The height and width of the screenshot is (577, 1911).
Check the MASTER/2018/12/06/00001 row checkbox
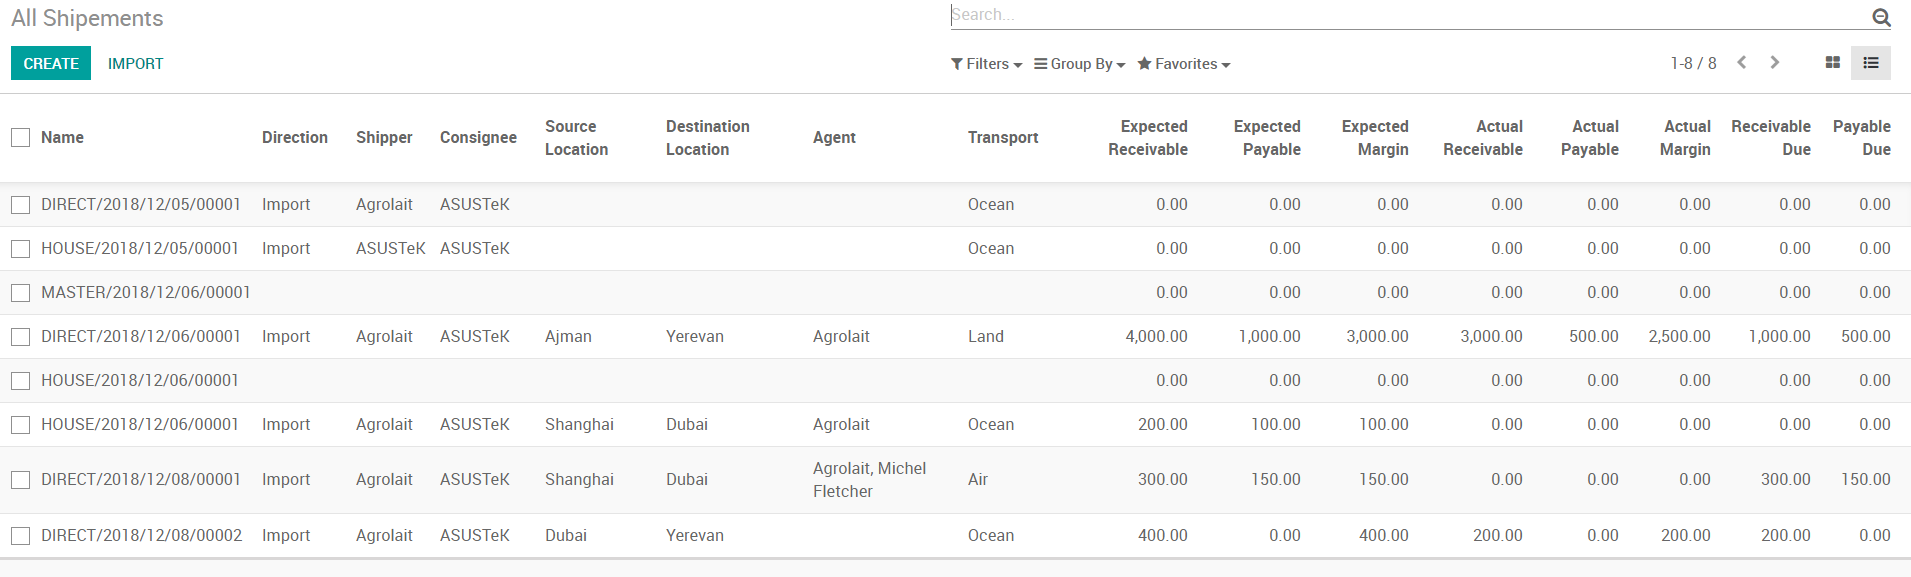(x=20, y=293)
